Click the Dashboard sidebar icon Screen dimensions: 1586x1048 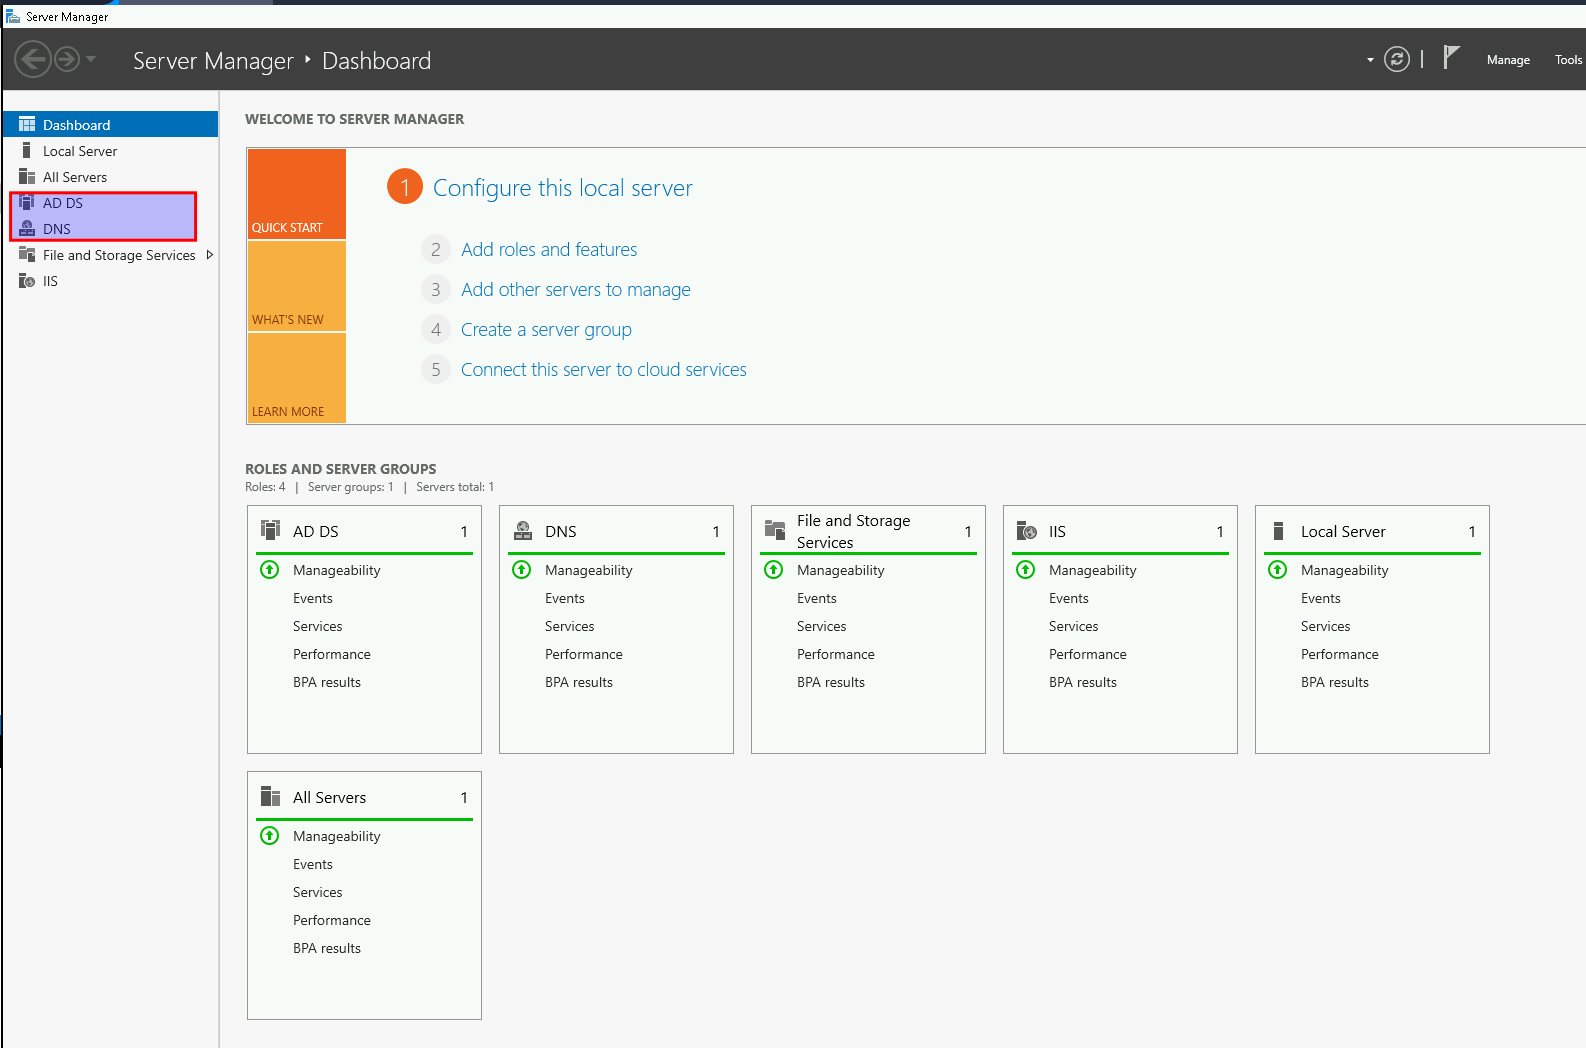pyautogui.click(x=27, y=124)
